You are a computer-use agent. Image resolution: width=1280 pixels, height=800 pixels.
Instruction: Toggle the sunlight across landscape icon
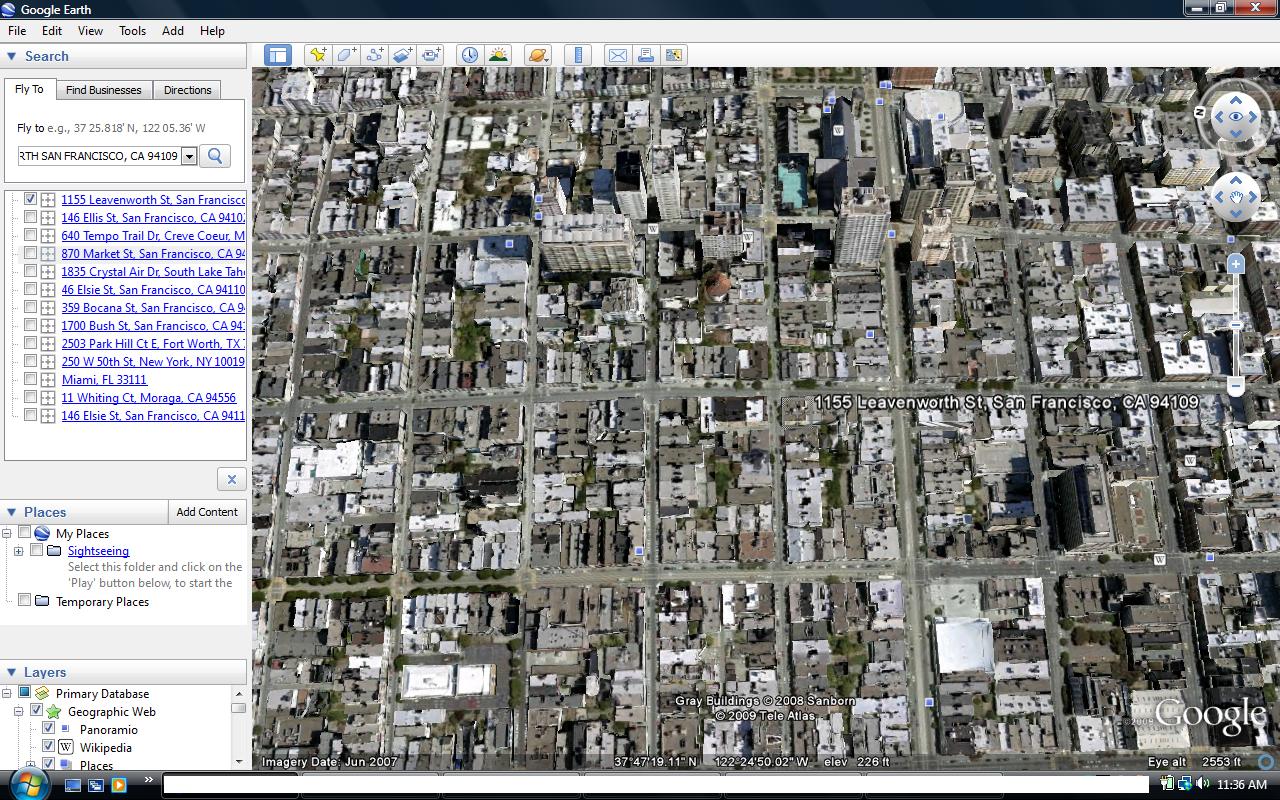(x=498, y=55)
